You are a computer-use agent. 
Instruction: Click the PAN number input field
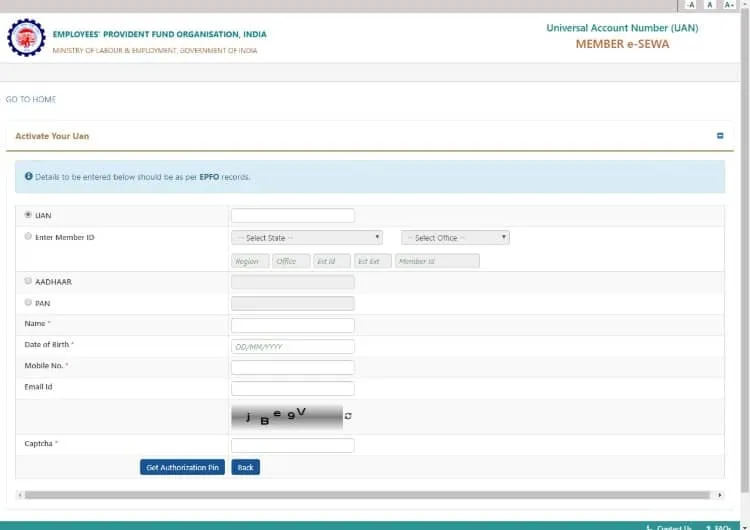tap(293, 303)
